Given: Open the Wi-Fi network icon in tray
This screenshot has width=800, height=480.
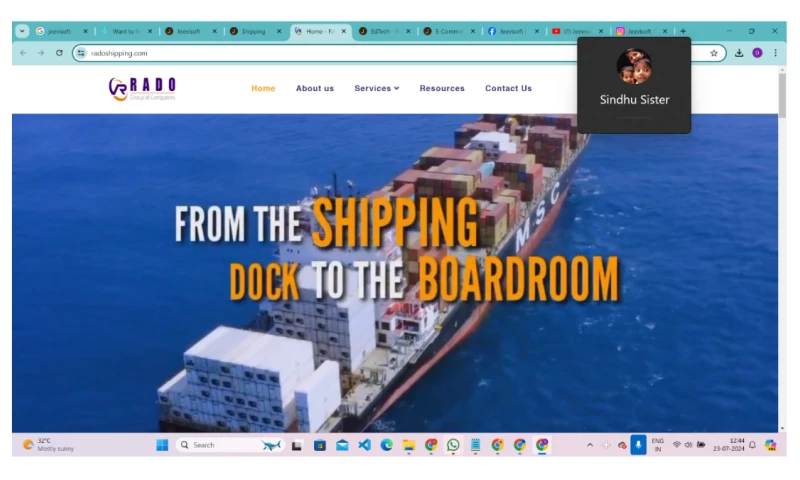Looking at the screenshot, I should [677, 445].
